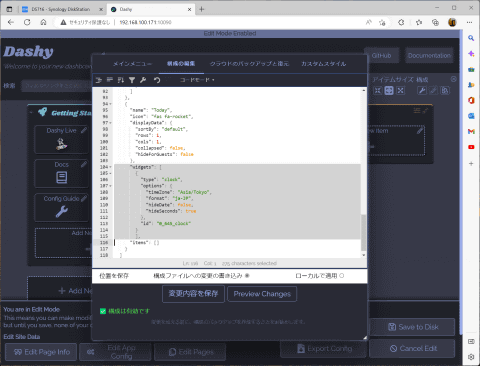
Task: Collapse JSON block at line 94
Action: click(111, 104)
